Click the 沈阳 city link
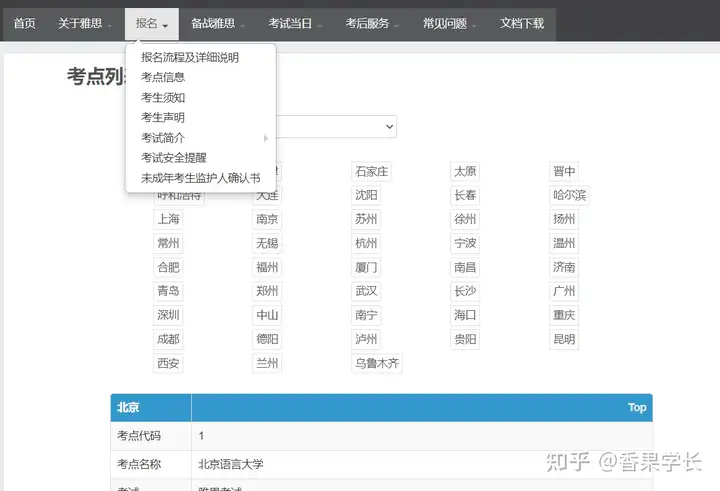 click(x=366, y=195)
